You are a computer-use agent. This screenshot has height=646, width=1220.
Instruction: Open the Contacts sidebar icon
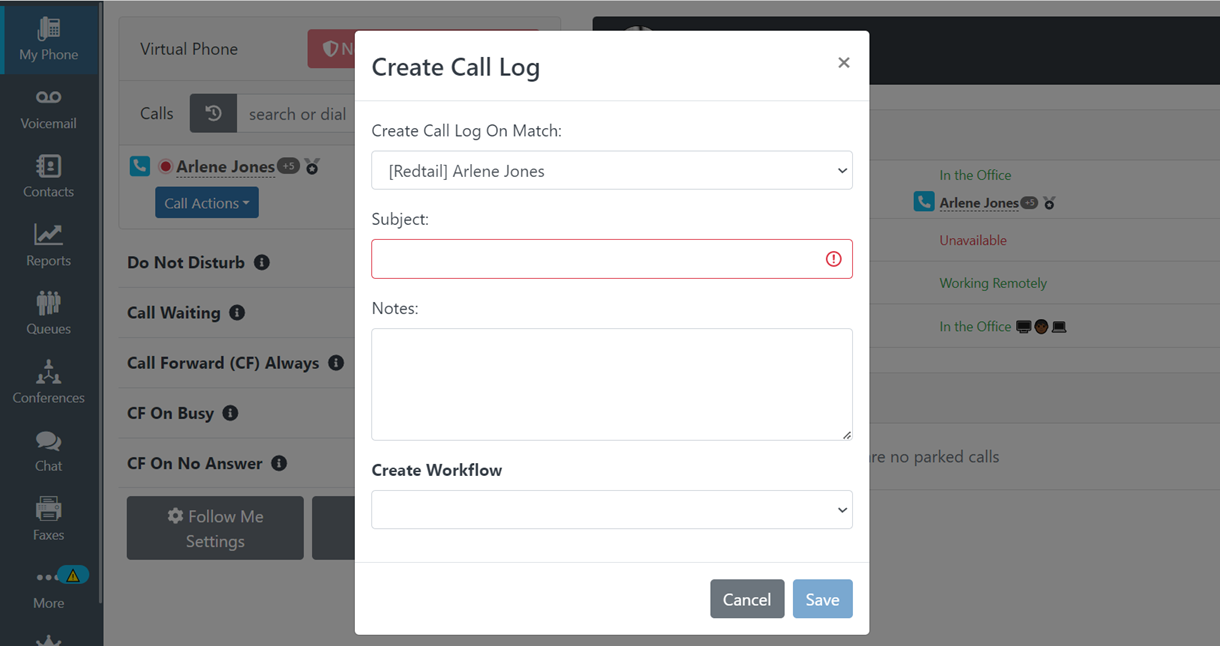pyautogui.click(x=48, y=165)
